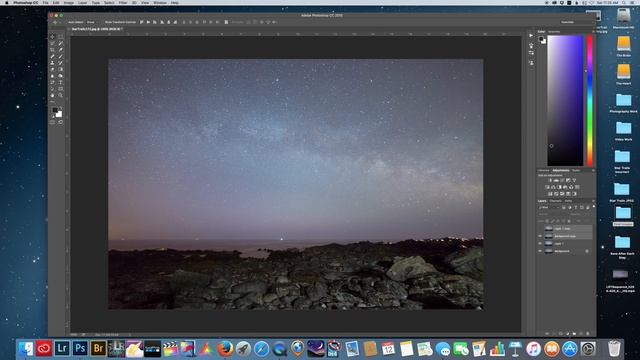
Task: Switch to the Styles tab
Action: [576, 170]
